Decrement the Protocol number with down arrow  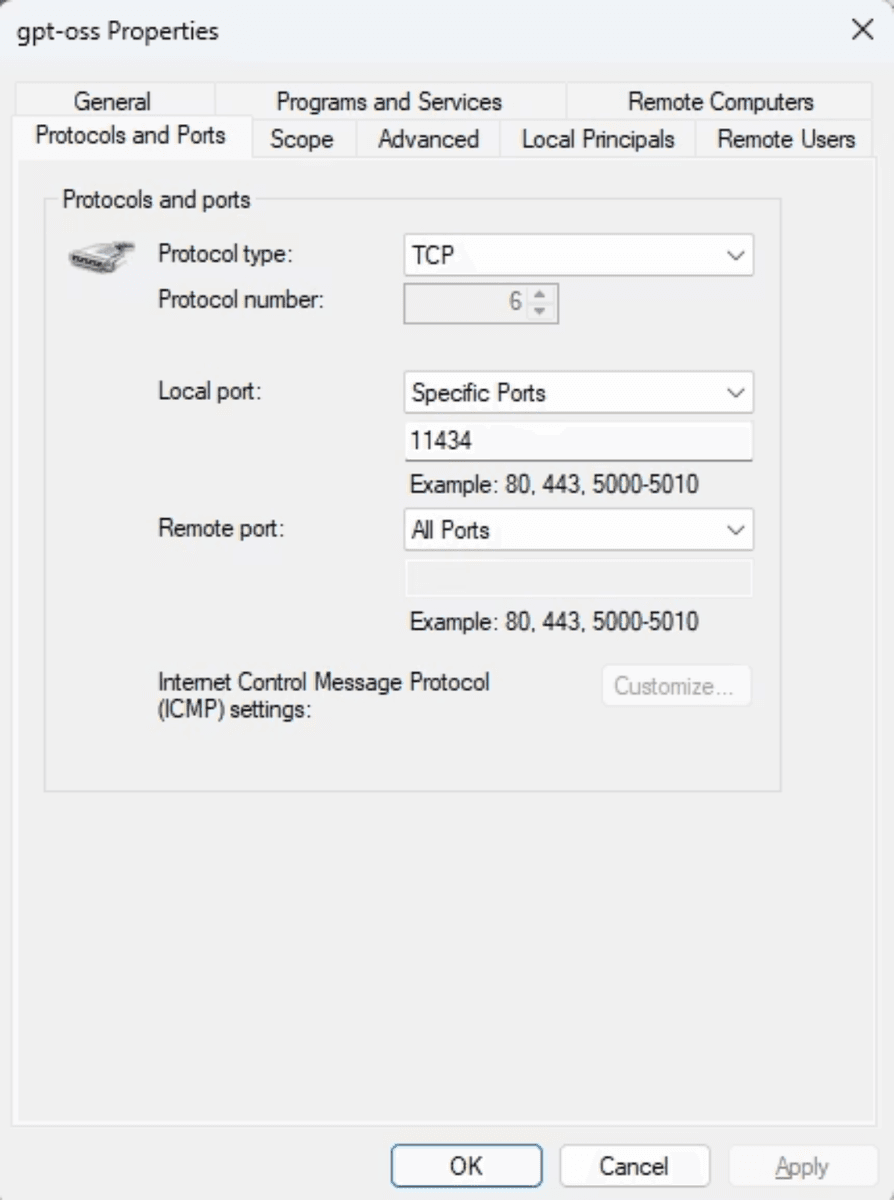click(x=540, y=309)
